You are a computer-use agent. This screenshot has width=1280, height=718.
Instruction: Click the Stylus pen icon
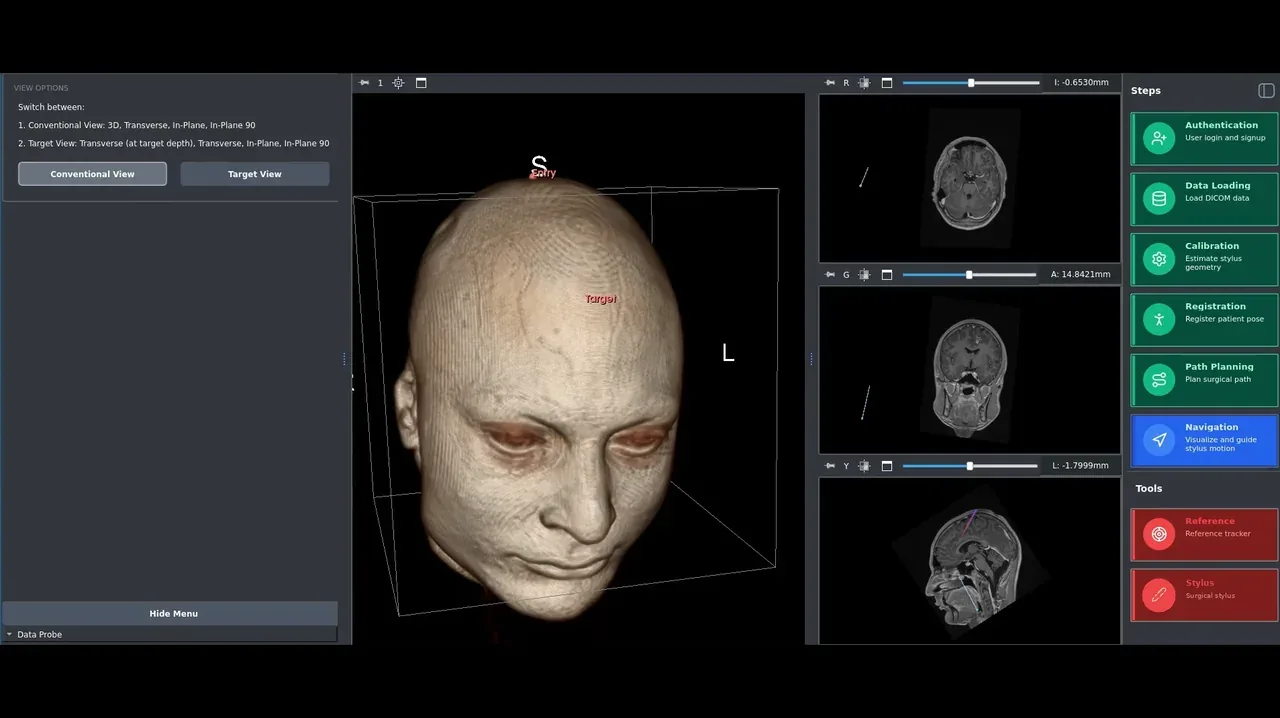(x=1159, y=595)
